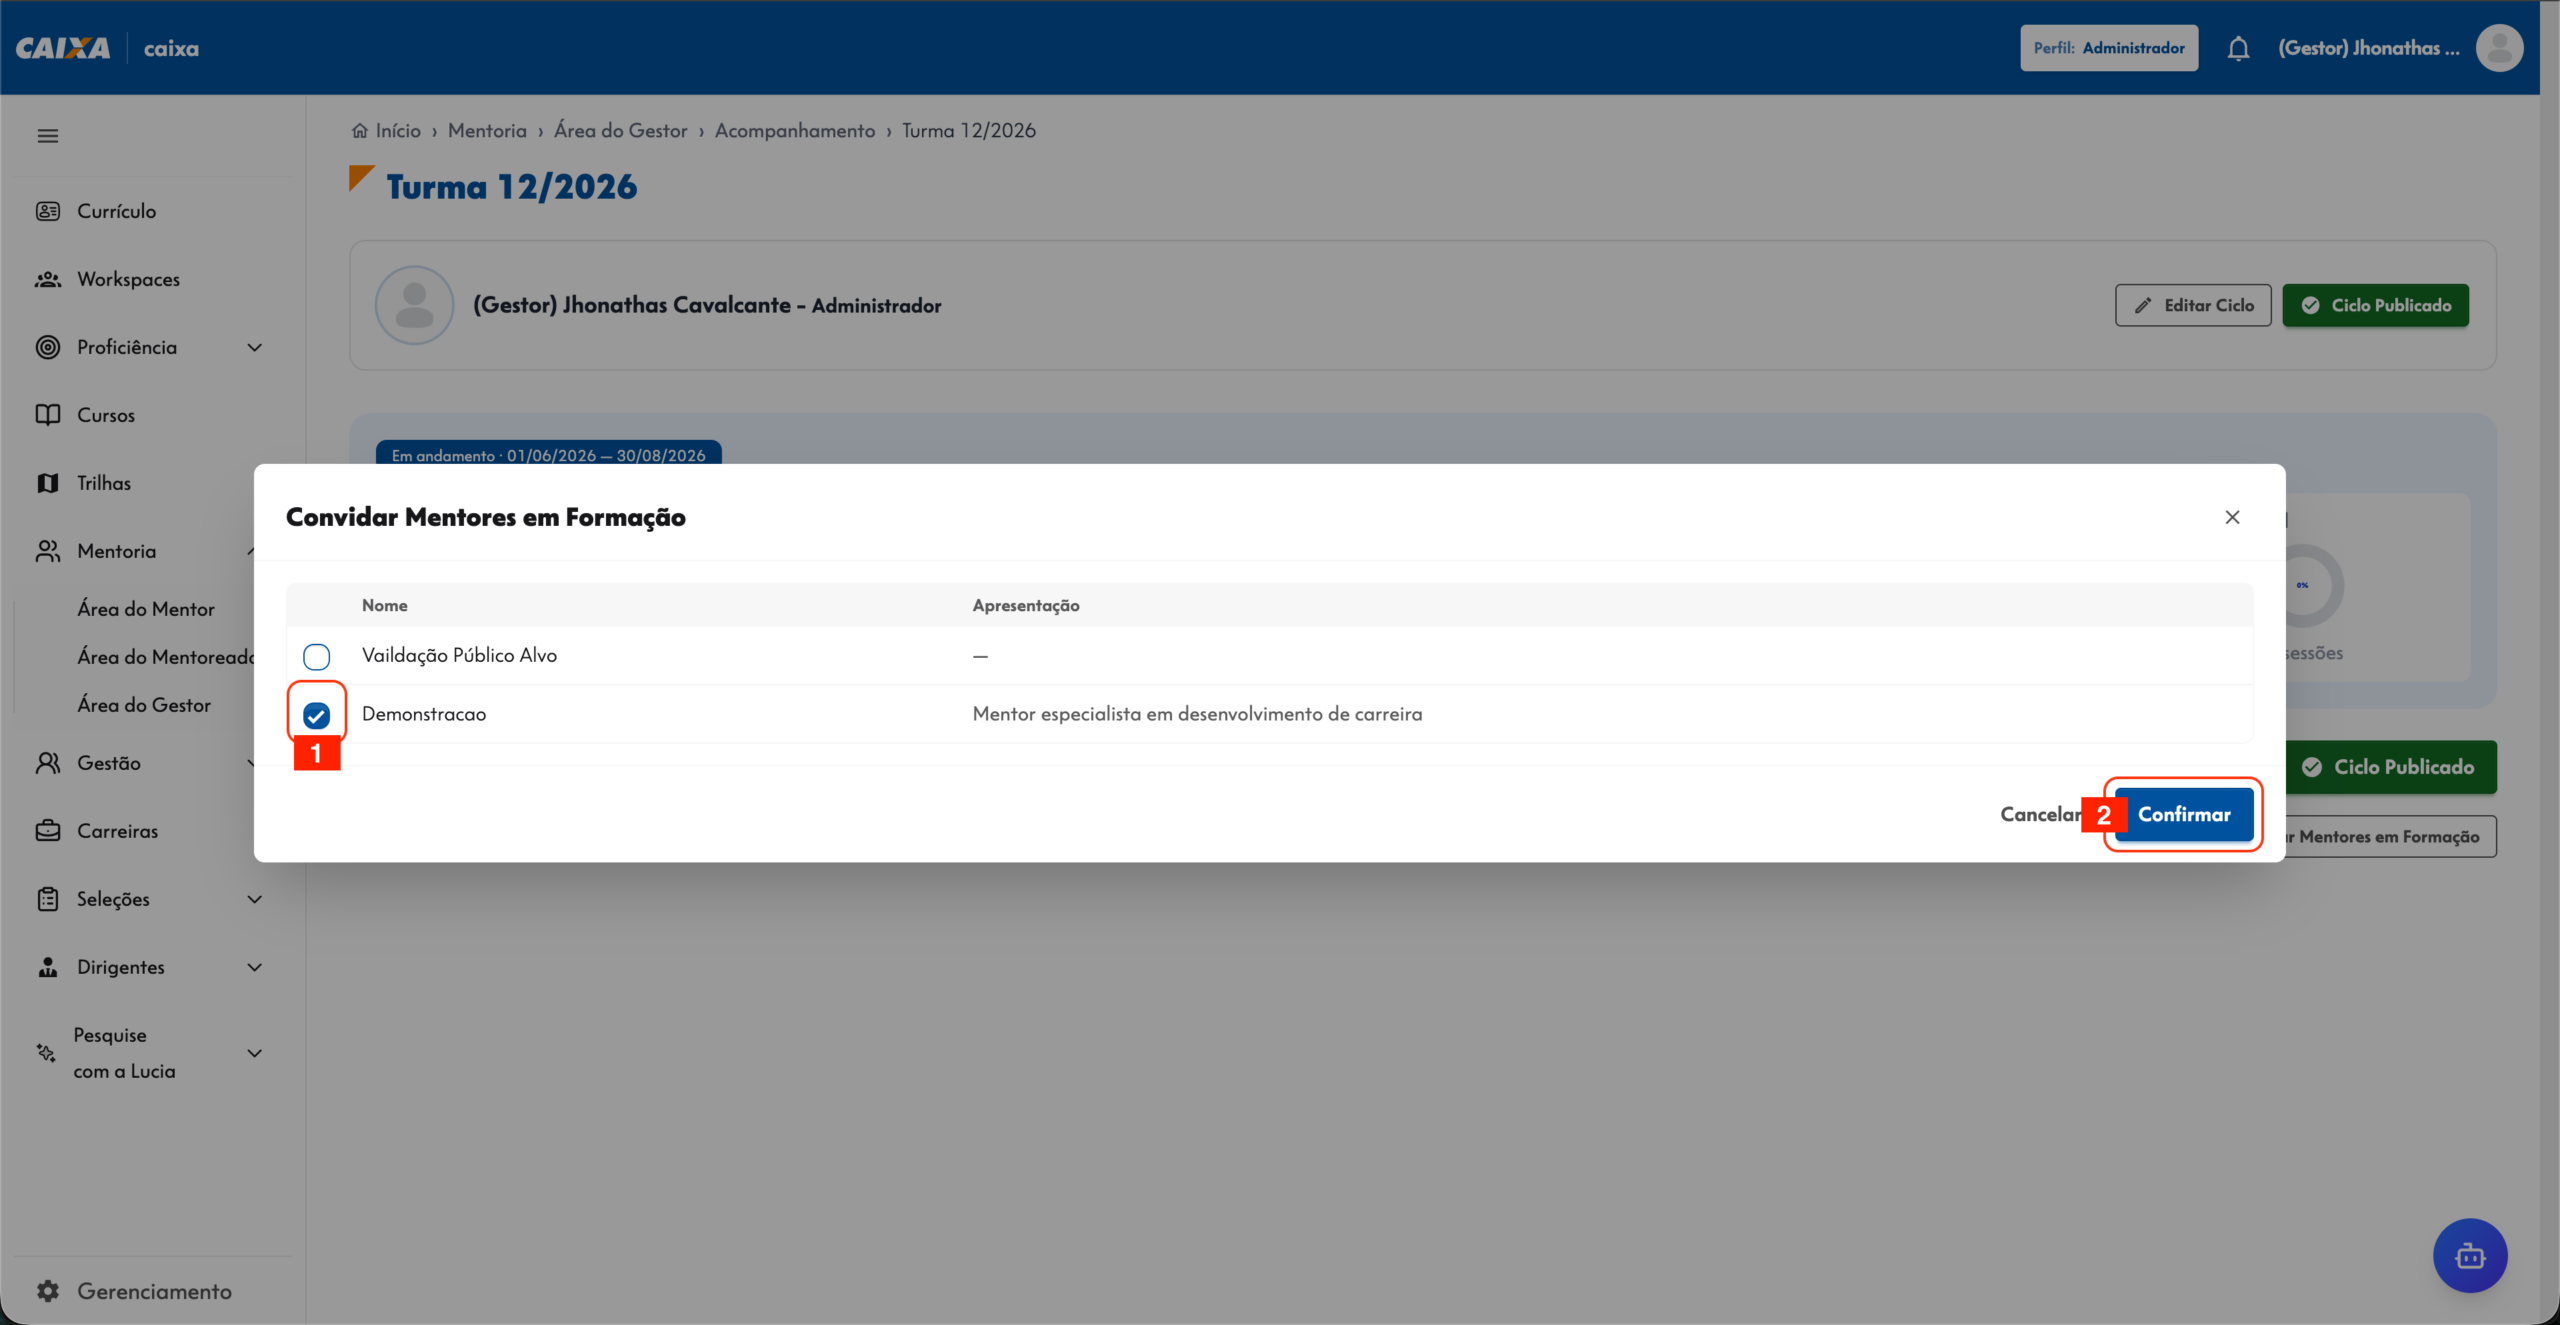Open the chatbot robot floating button
Screen dimensions: 2560x1325
pyautogui.click(x=2470, y=1255)
